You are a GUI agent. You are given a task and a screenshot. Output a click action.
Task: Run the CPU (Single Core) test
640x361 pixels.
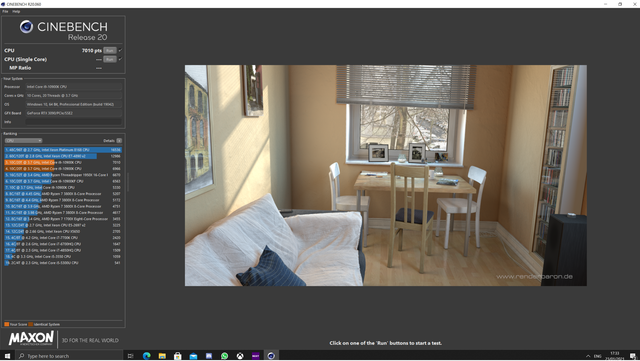point(109,59)
